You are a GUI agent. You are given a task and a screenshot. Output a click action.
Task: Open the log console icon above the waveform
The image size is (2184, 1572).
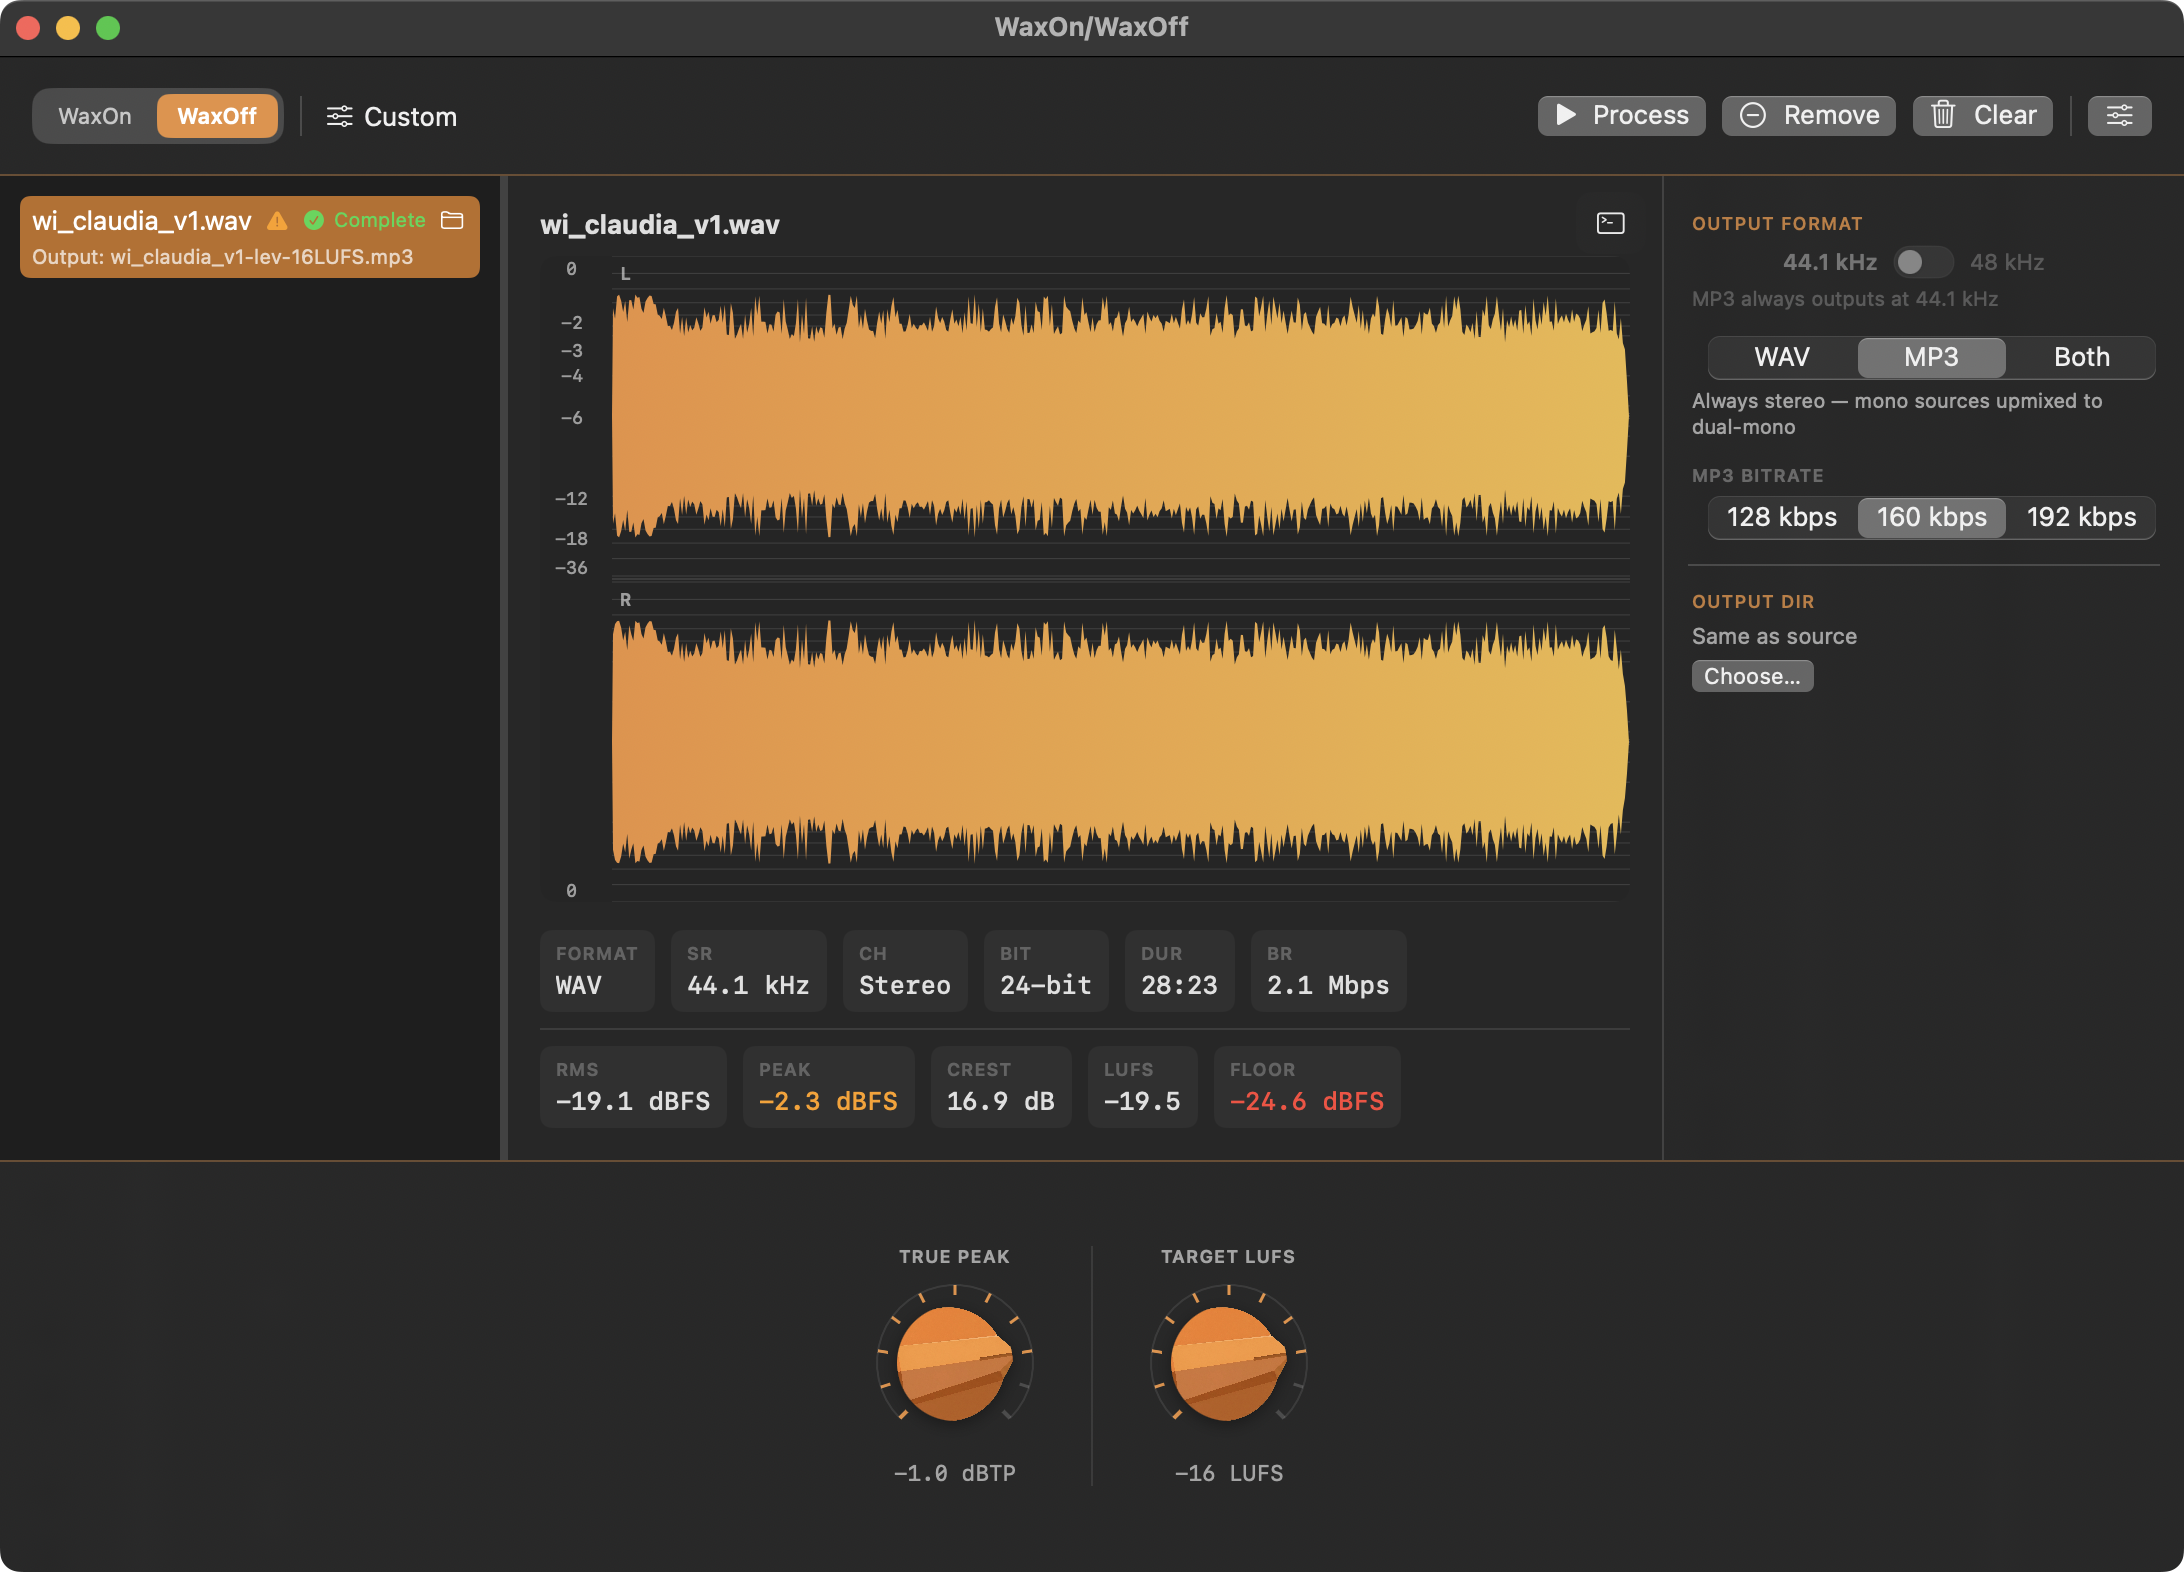click(1610, 223)
